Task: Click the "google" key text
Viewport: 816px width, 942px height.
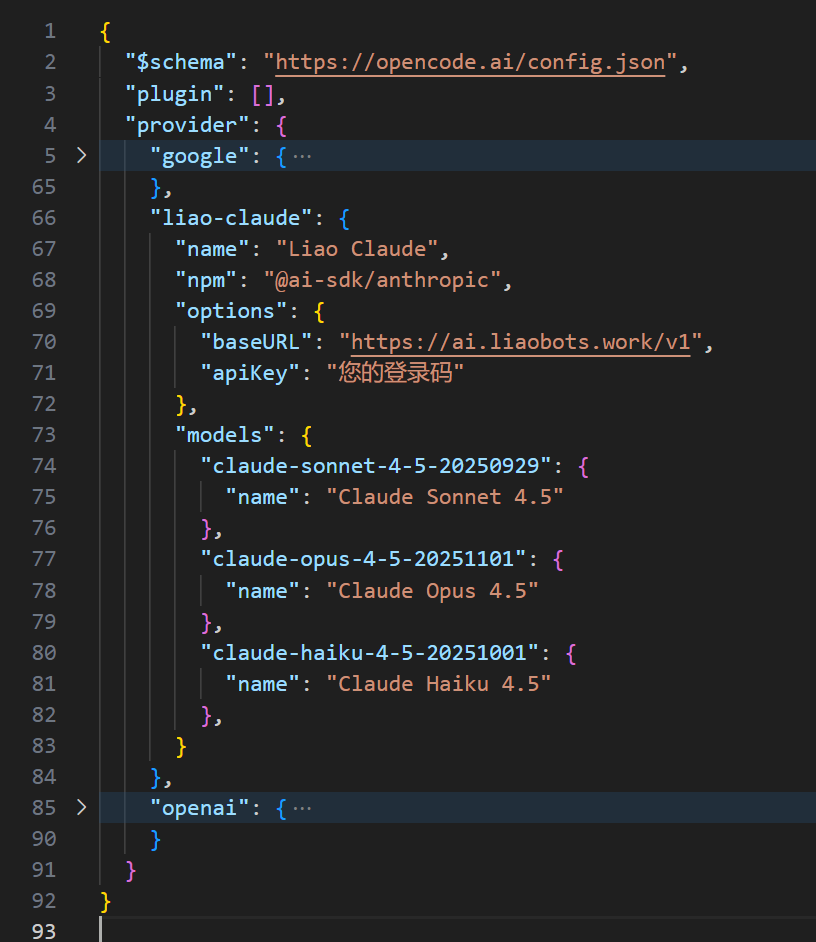Action: [199, 156]
